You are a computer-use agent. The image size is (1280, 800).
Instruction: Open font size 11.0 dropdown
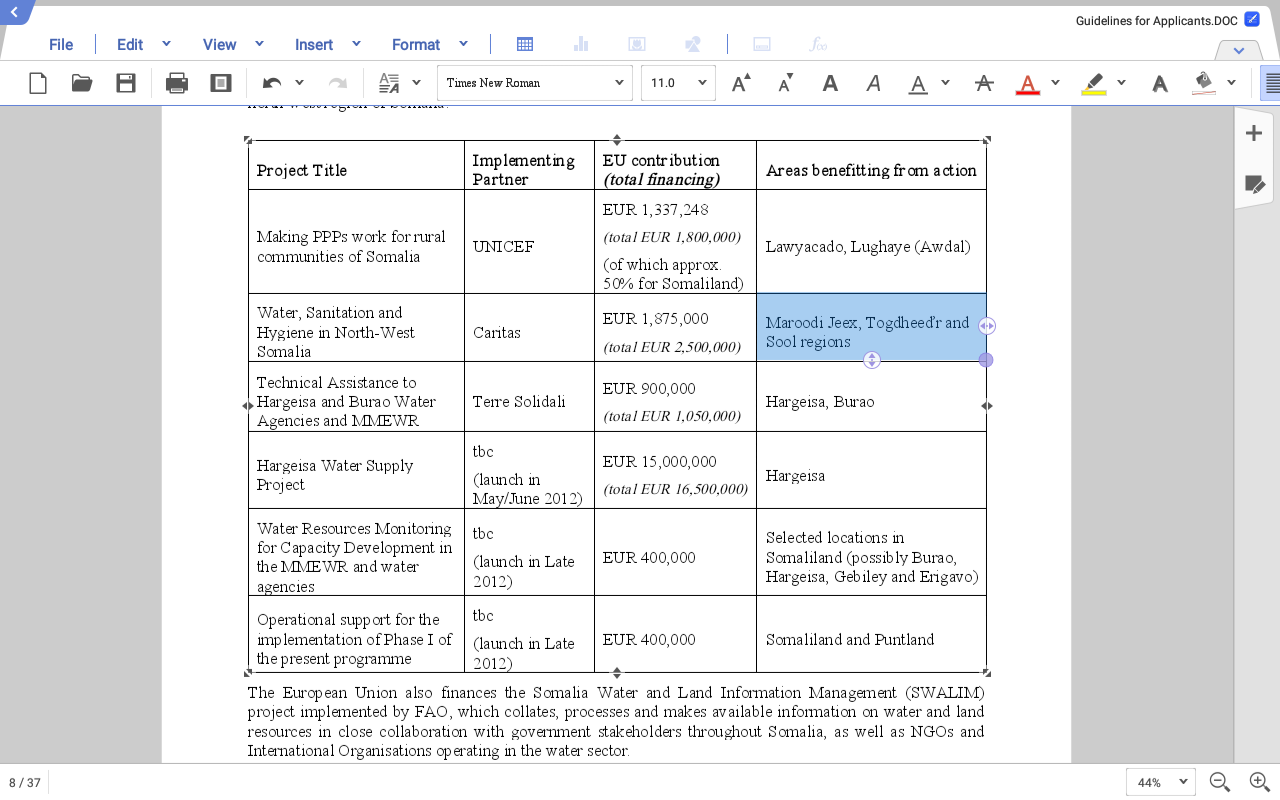click(x=678, y=83)
